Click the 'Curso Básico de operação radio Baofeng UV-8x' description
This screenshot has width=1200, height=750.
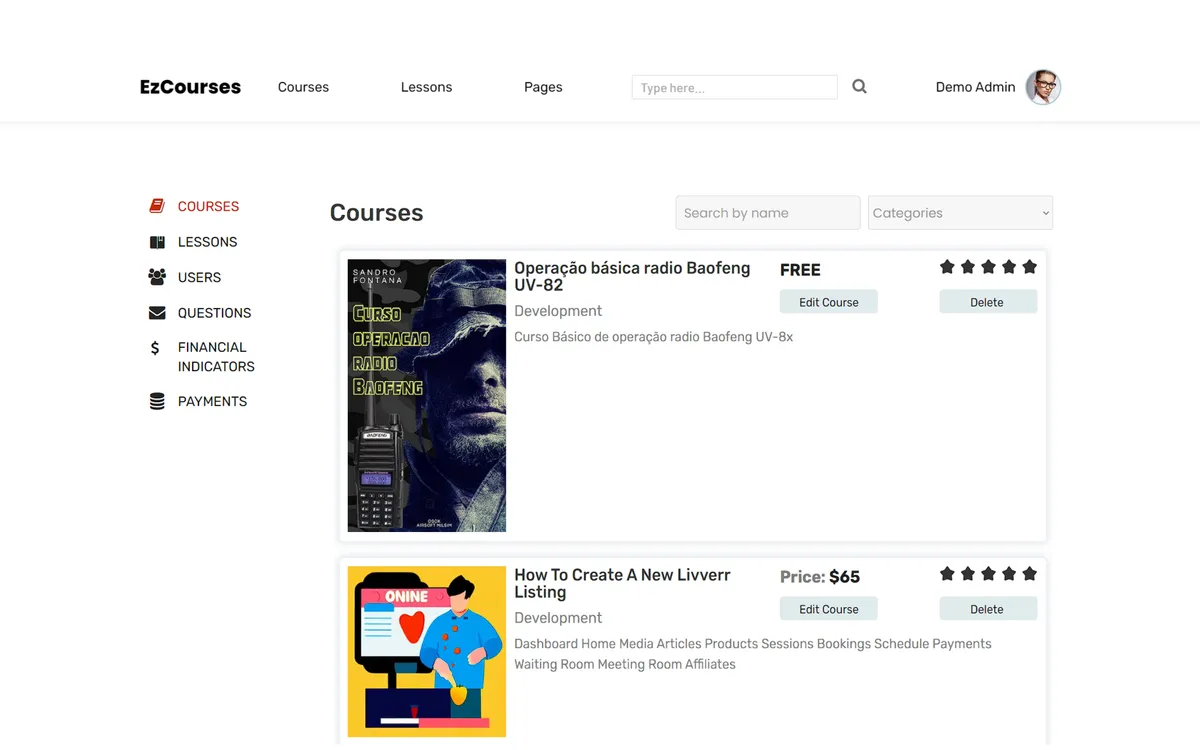(653, 337)
